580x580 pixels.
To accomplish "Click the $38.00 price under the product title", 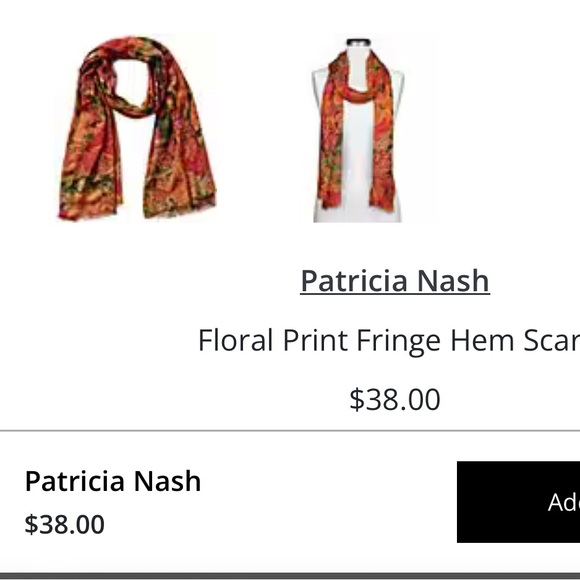I will 395,399.
